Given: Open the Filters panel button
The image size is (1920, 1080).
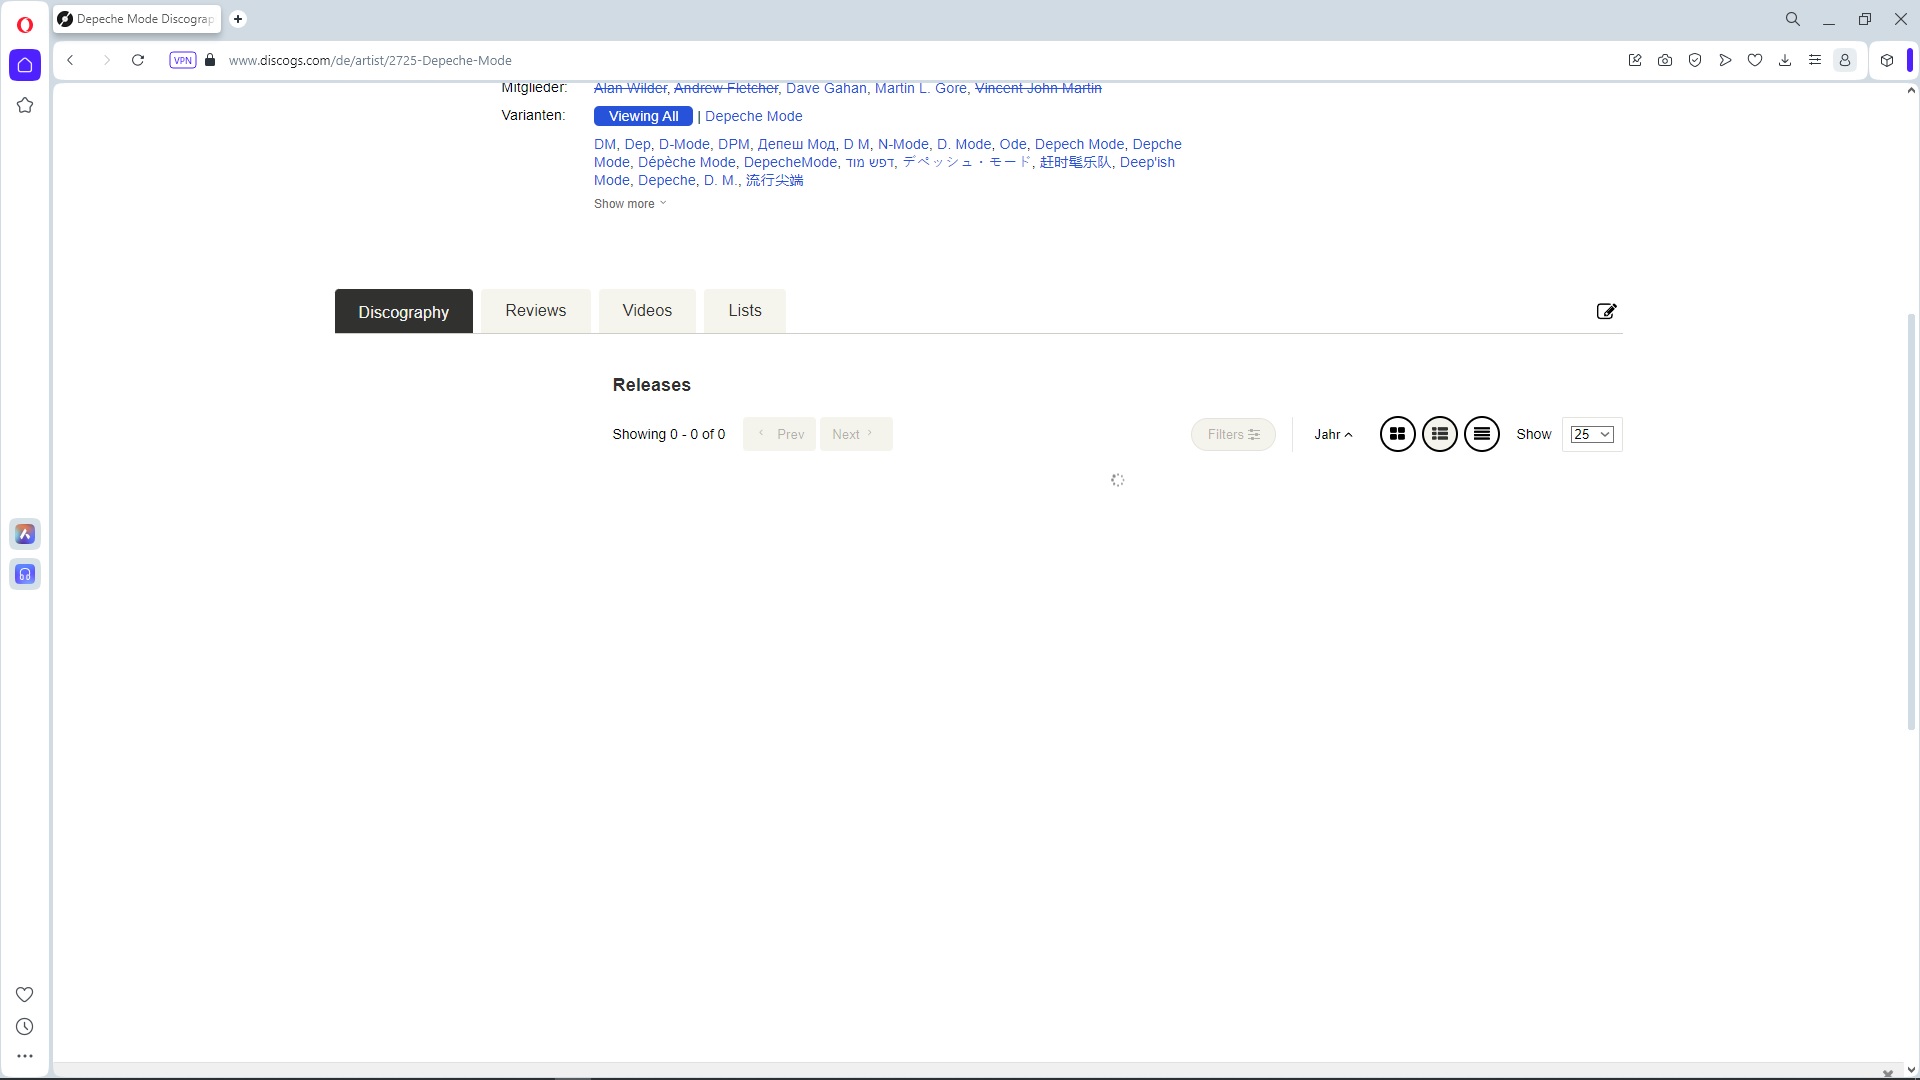Looking at the screenshot, I should (1232, 434).
